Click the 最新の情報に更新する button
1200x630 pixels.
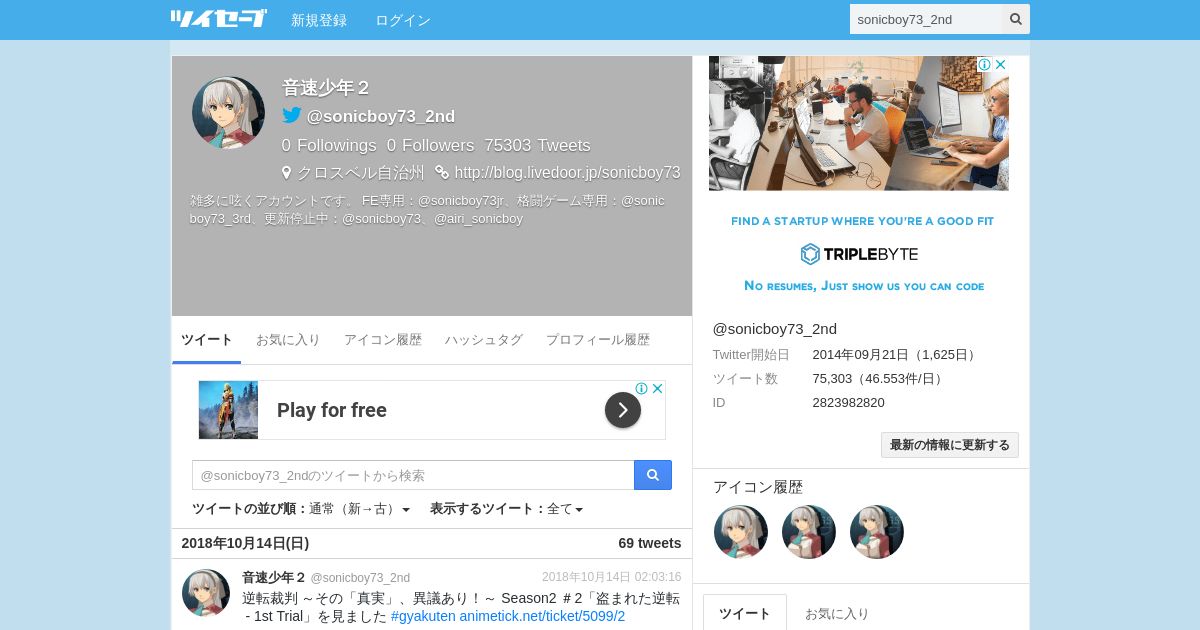[950, 445]
